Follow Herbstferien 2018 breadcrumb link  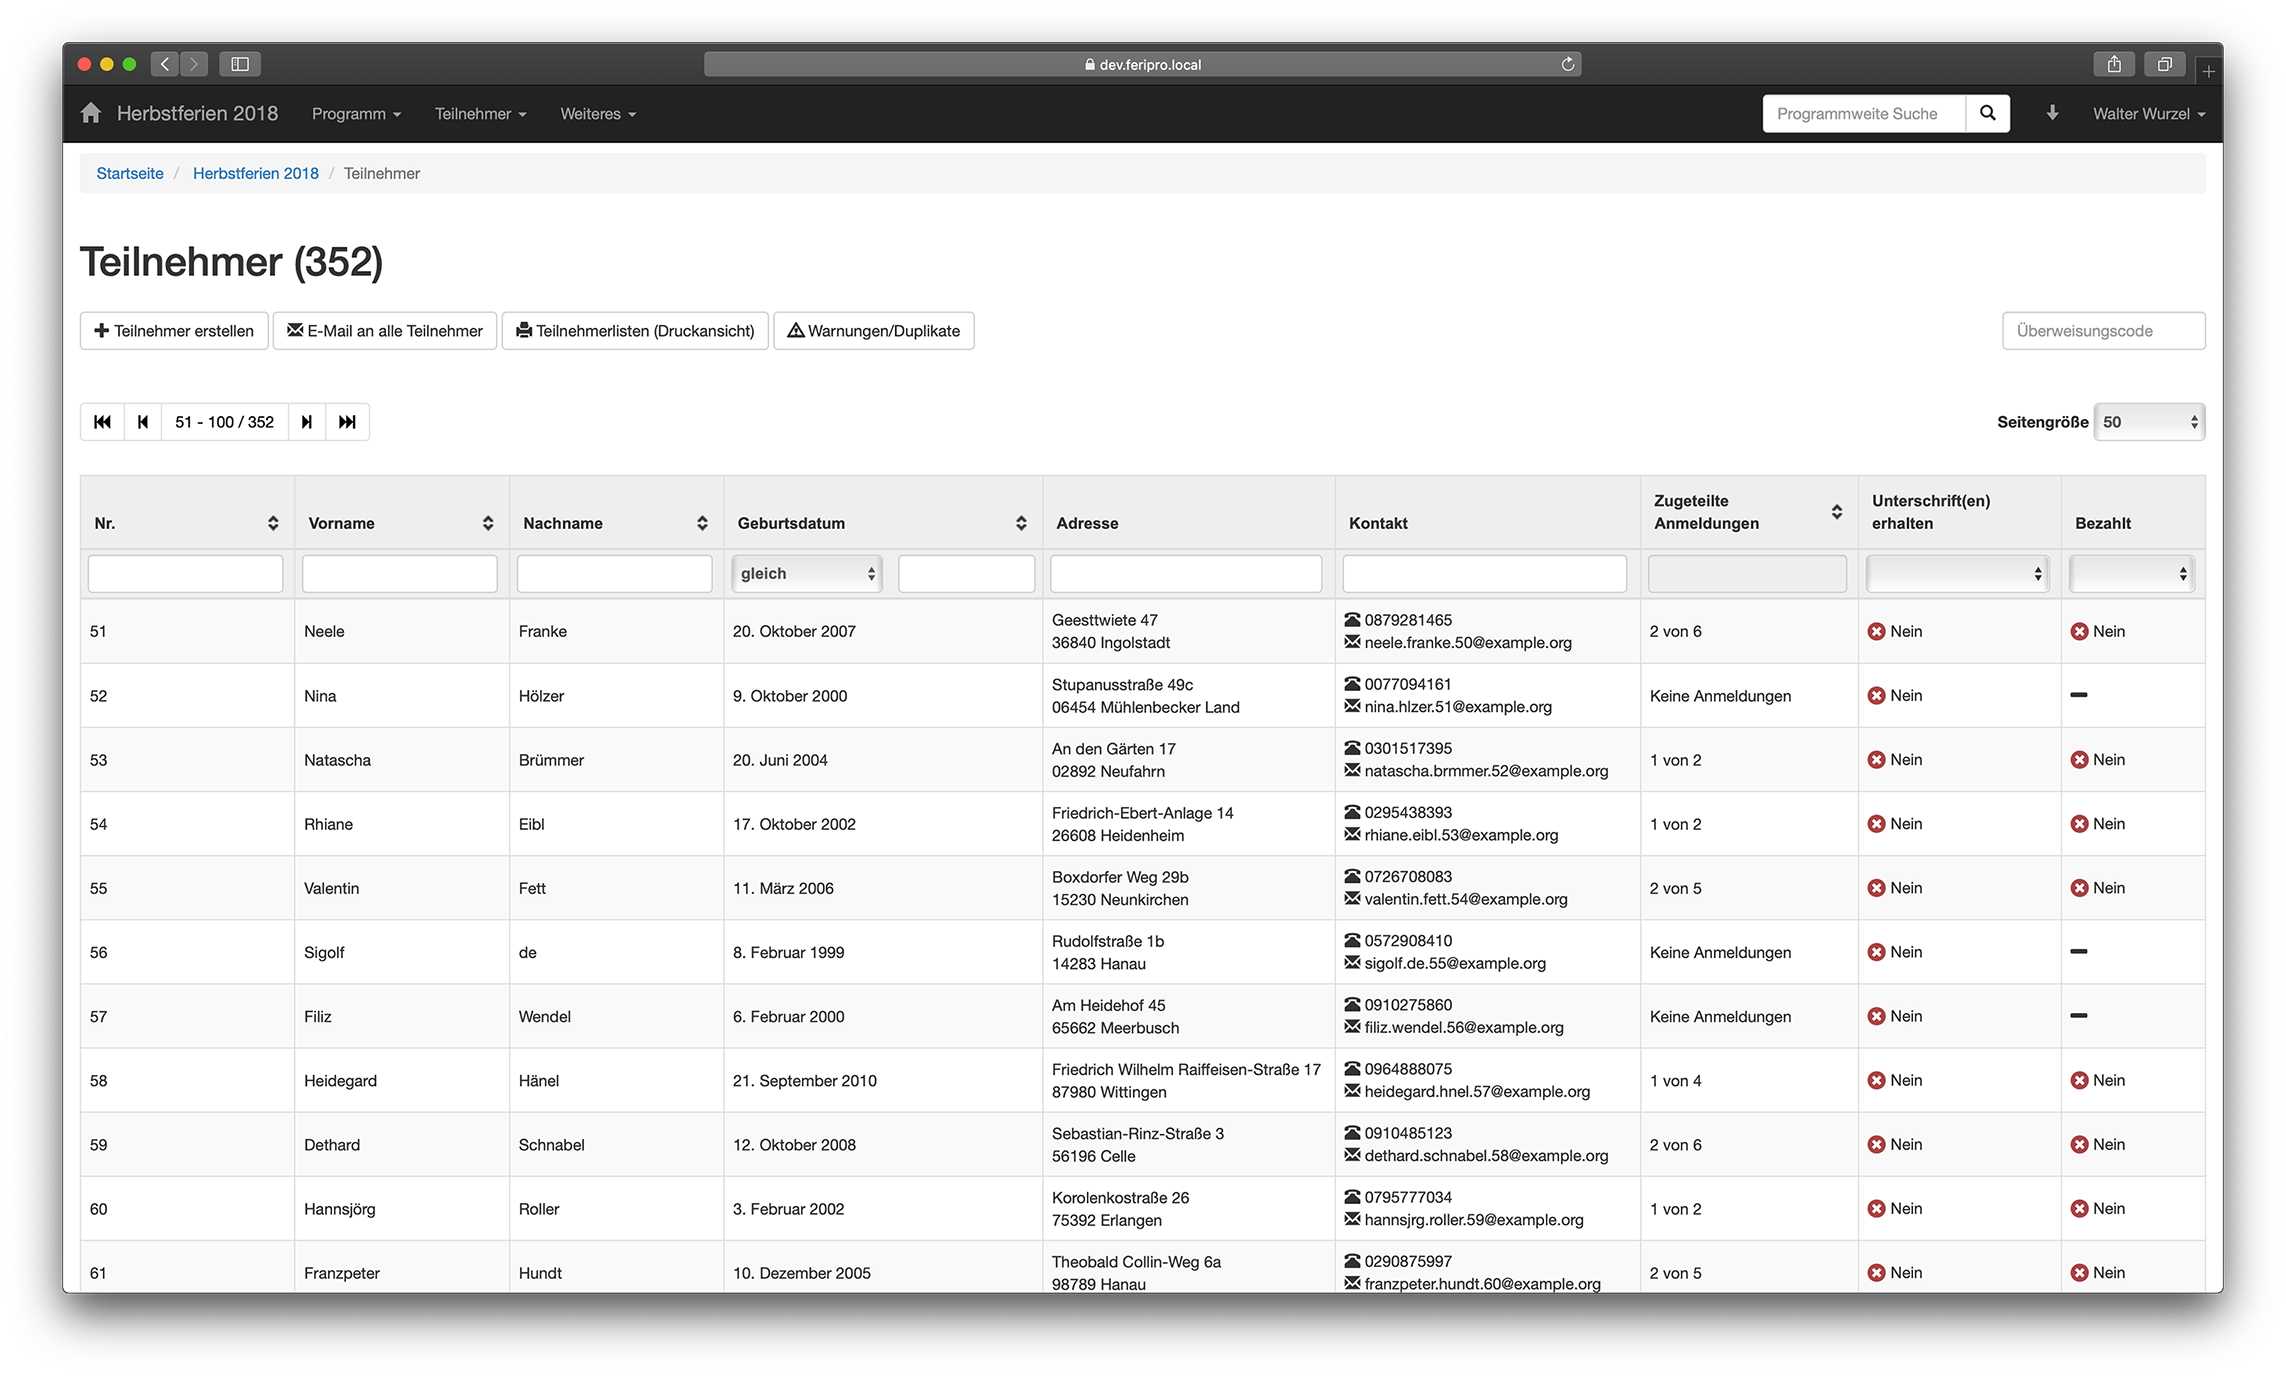pos(255,173)
